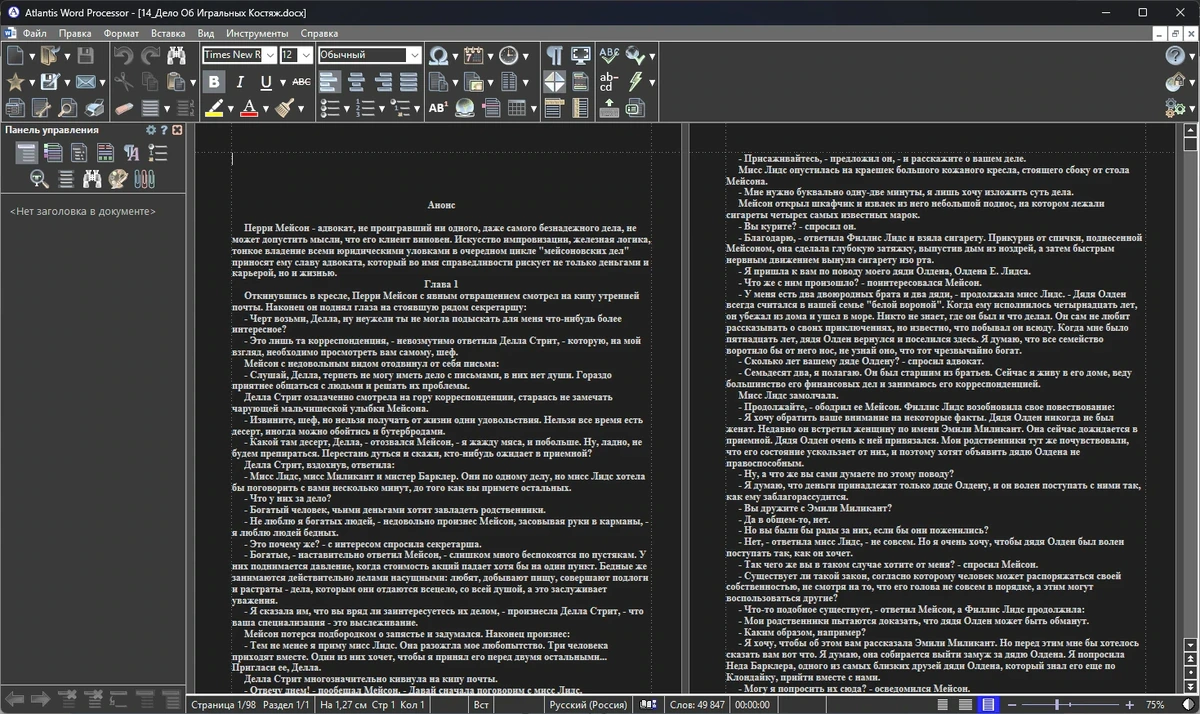Click the Insert Symbol omega icon

[438, 56]
